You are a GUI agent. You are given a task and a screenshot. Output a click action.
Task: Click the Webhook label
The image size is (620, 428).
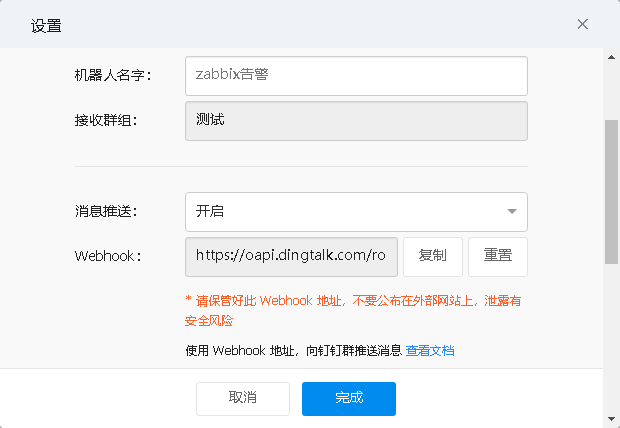[x=108, y=256]
